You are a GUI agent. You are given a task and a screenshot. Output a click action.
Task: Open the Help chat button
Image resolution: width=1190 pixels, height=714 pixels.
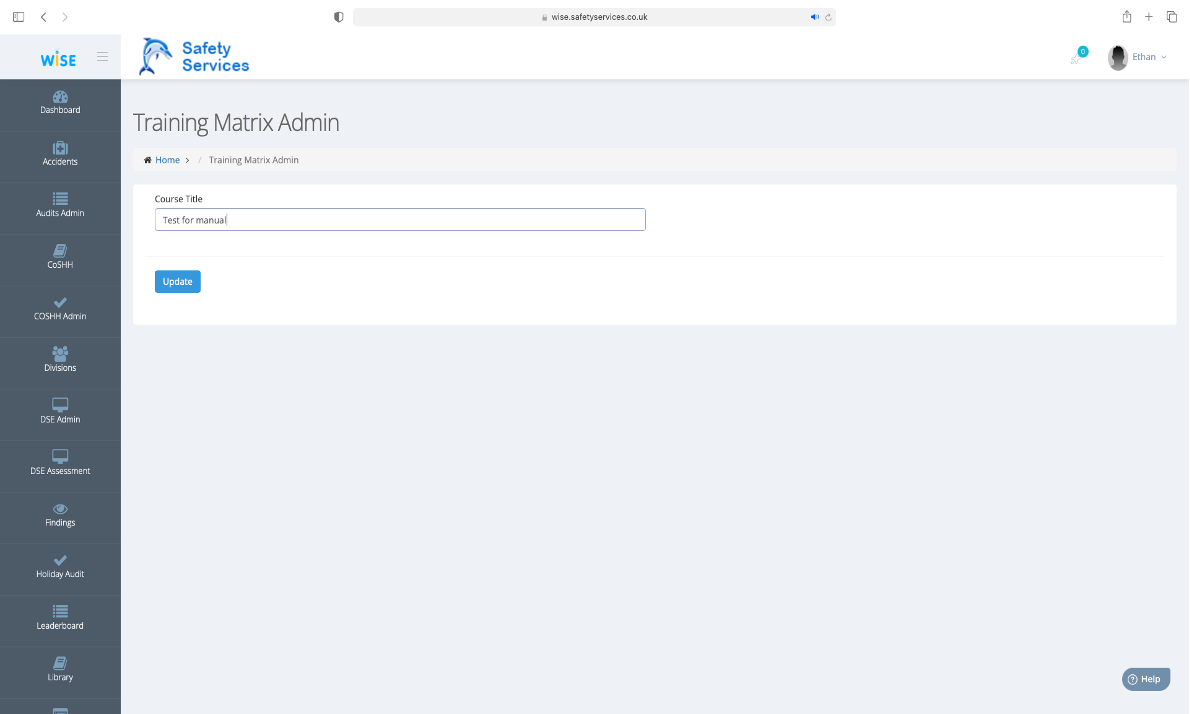pyautogui.click(x=1145, y=679)
